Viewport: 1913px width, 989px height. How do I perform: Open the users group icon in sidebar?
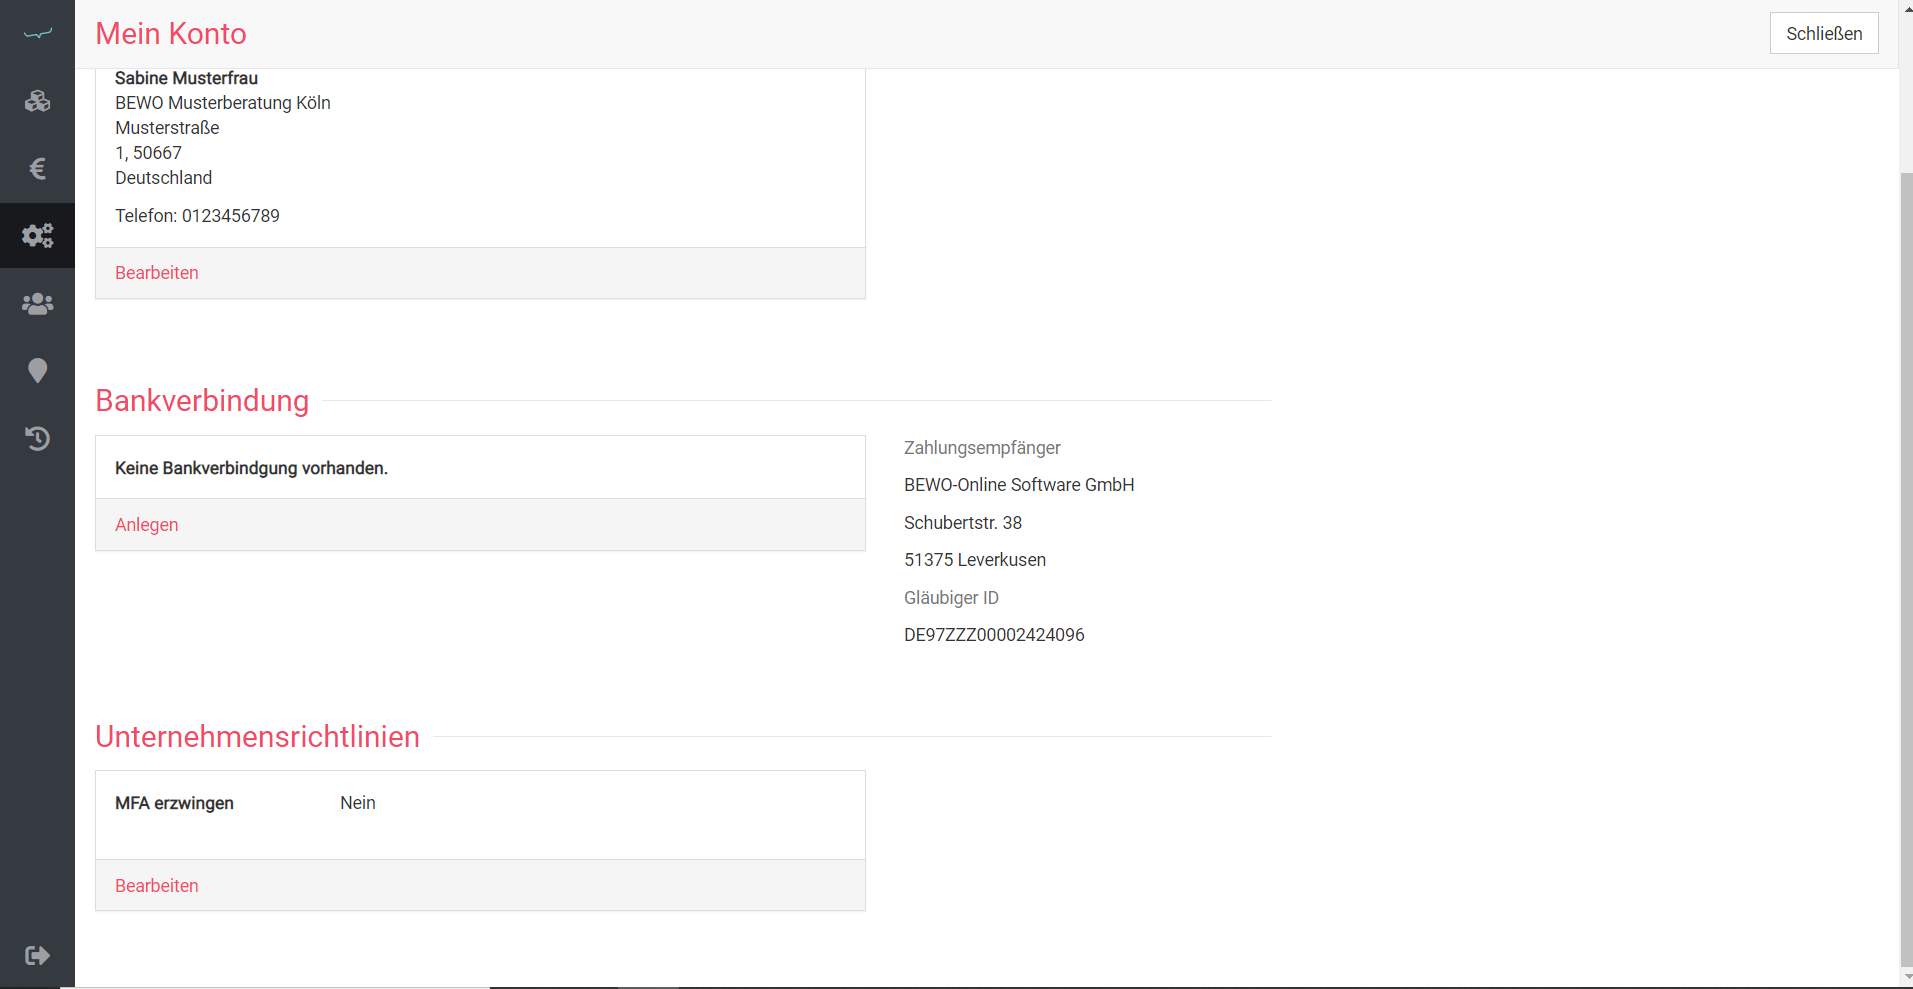[x=37, y=303]
